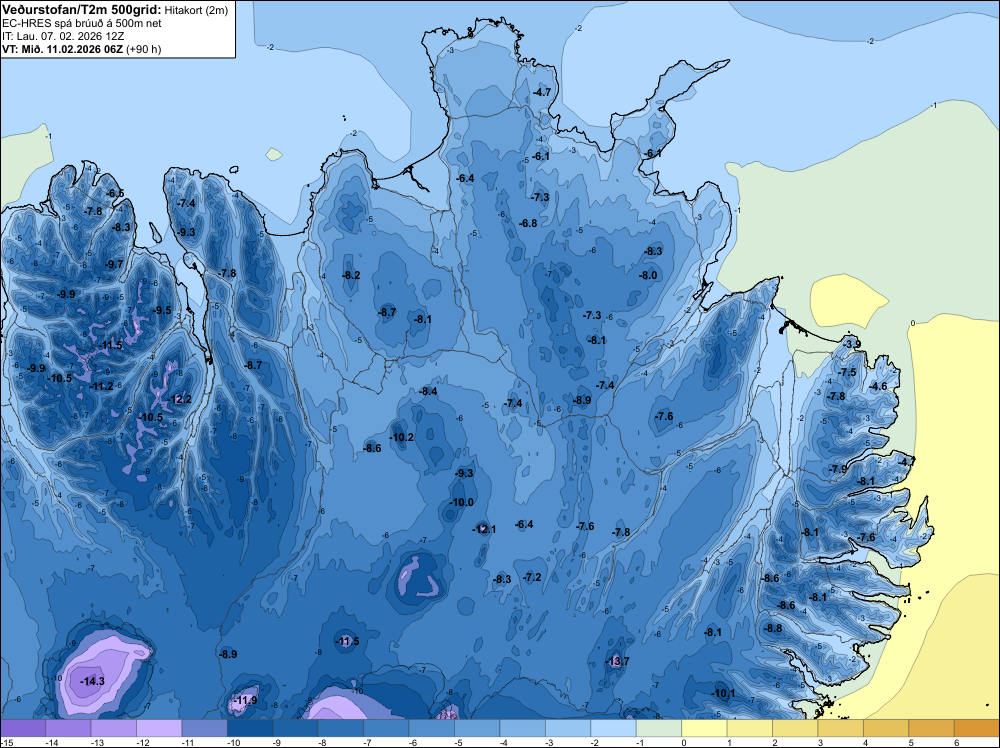Select the -10.0 temperature value

pyautogui.click(x=462, y=502)
